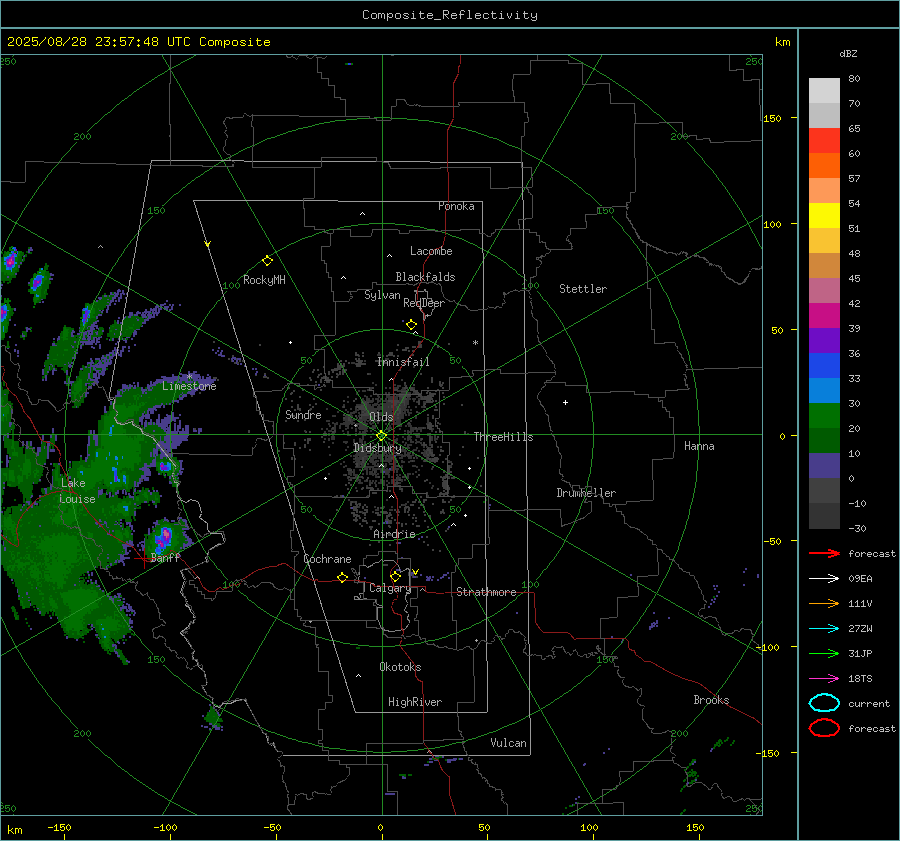Select the Blackfalds city label
This screenshot has width=900, height=841.
(425, 277)
